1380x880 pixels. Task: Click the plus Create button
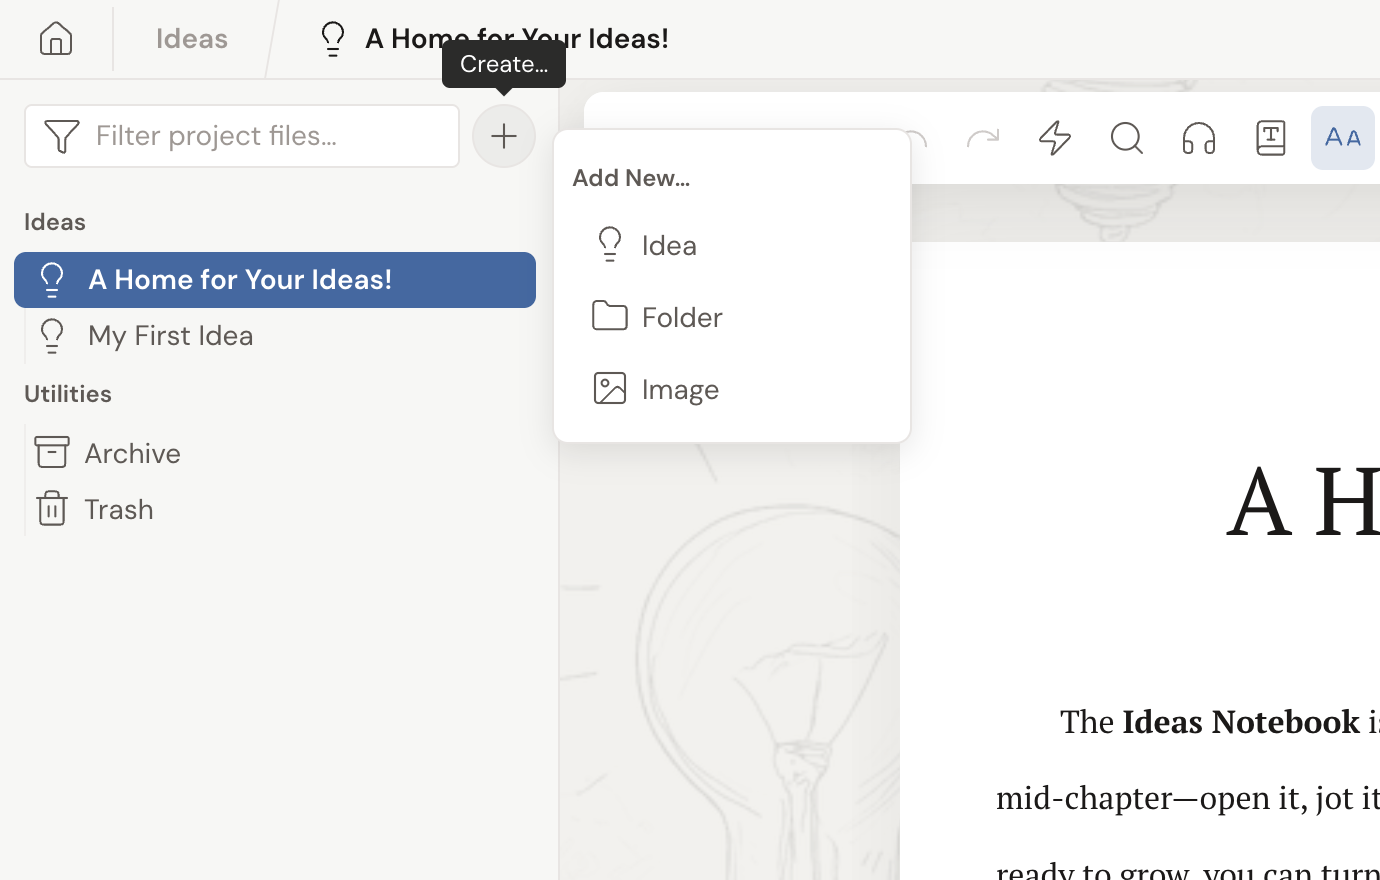tap(504, 136)
